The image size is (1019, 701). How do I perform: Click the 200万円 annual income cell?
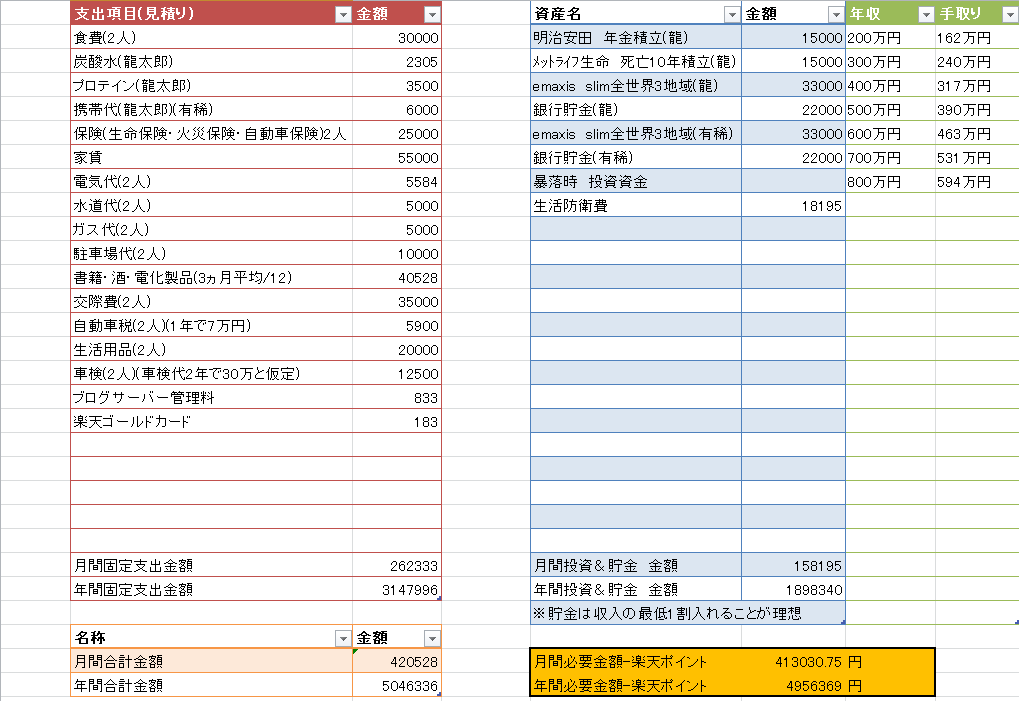pyautogui.click(x=890, y=38)
